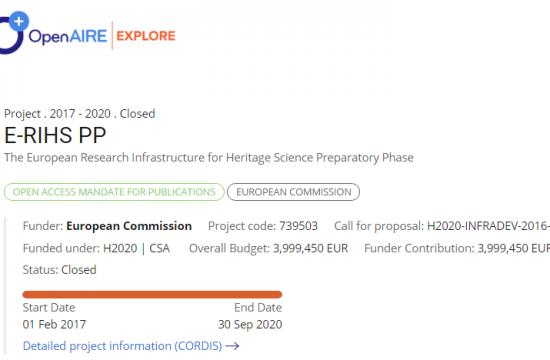Click the orange project timeline bar

tap(152, 294)
